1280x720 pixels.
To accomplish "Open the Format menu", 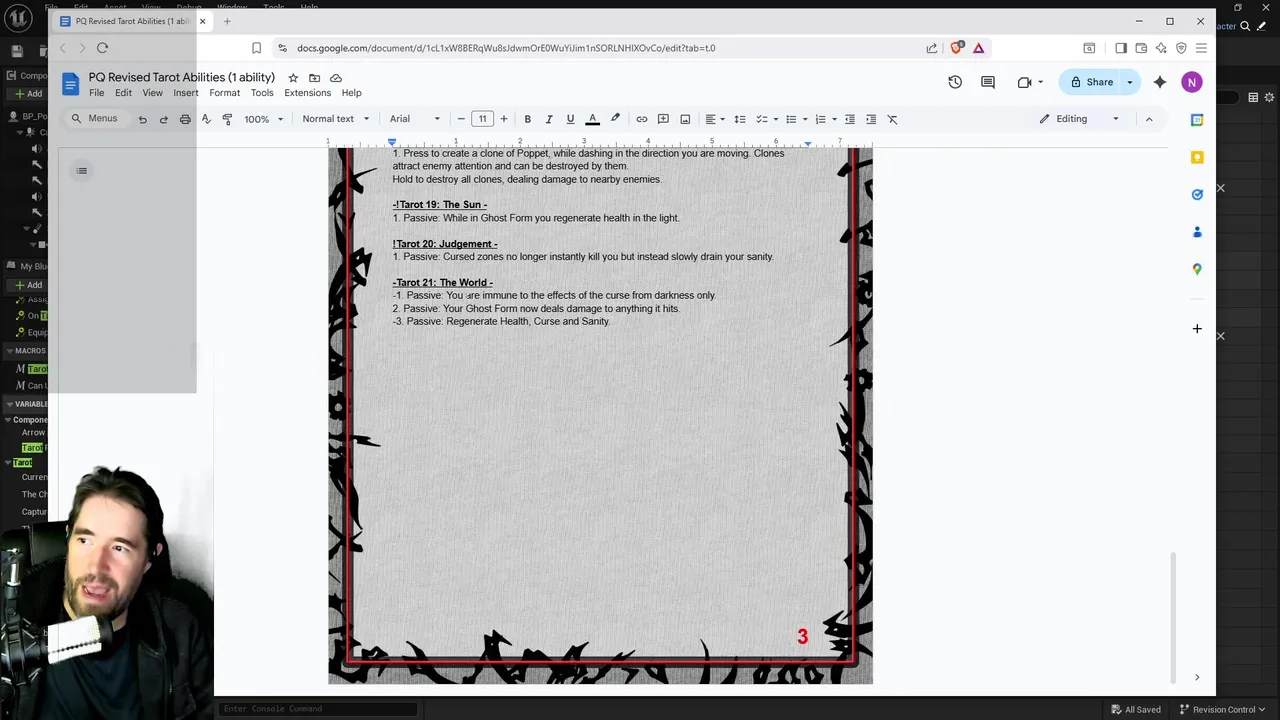I will pos(224,93).
